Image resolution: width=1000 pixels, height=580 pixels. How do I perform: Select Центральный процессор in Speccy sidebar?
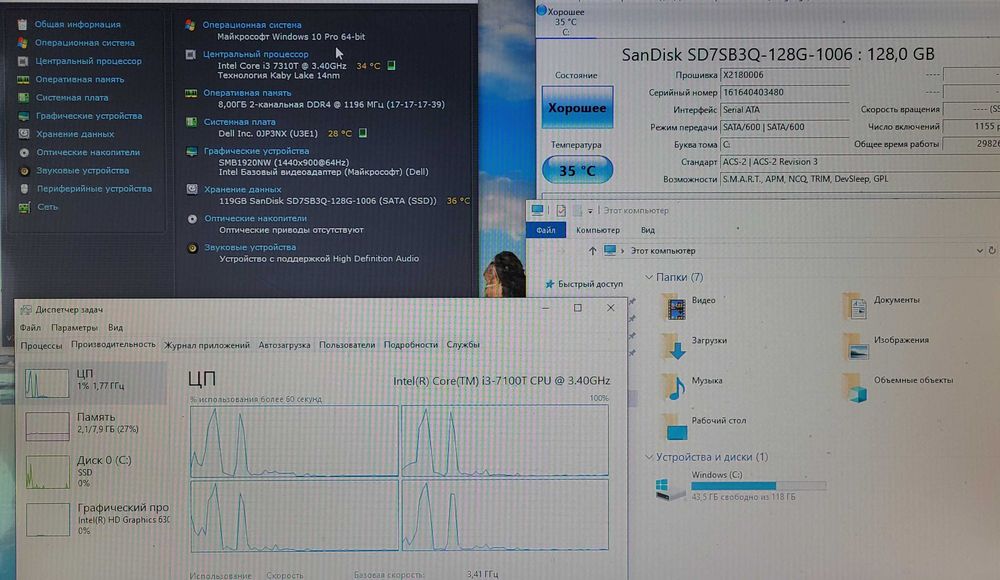[88, 61]
